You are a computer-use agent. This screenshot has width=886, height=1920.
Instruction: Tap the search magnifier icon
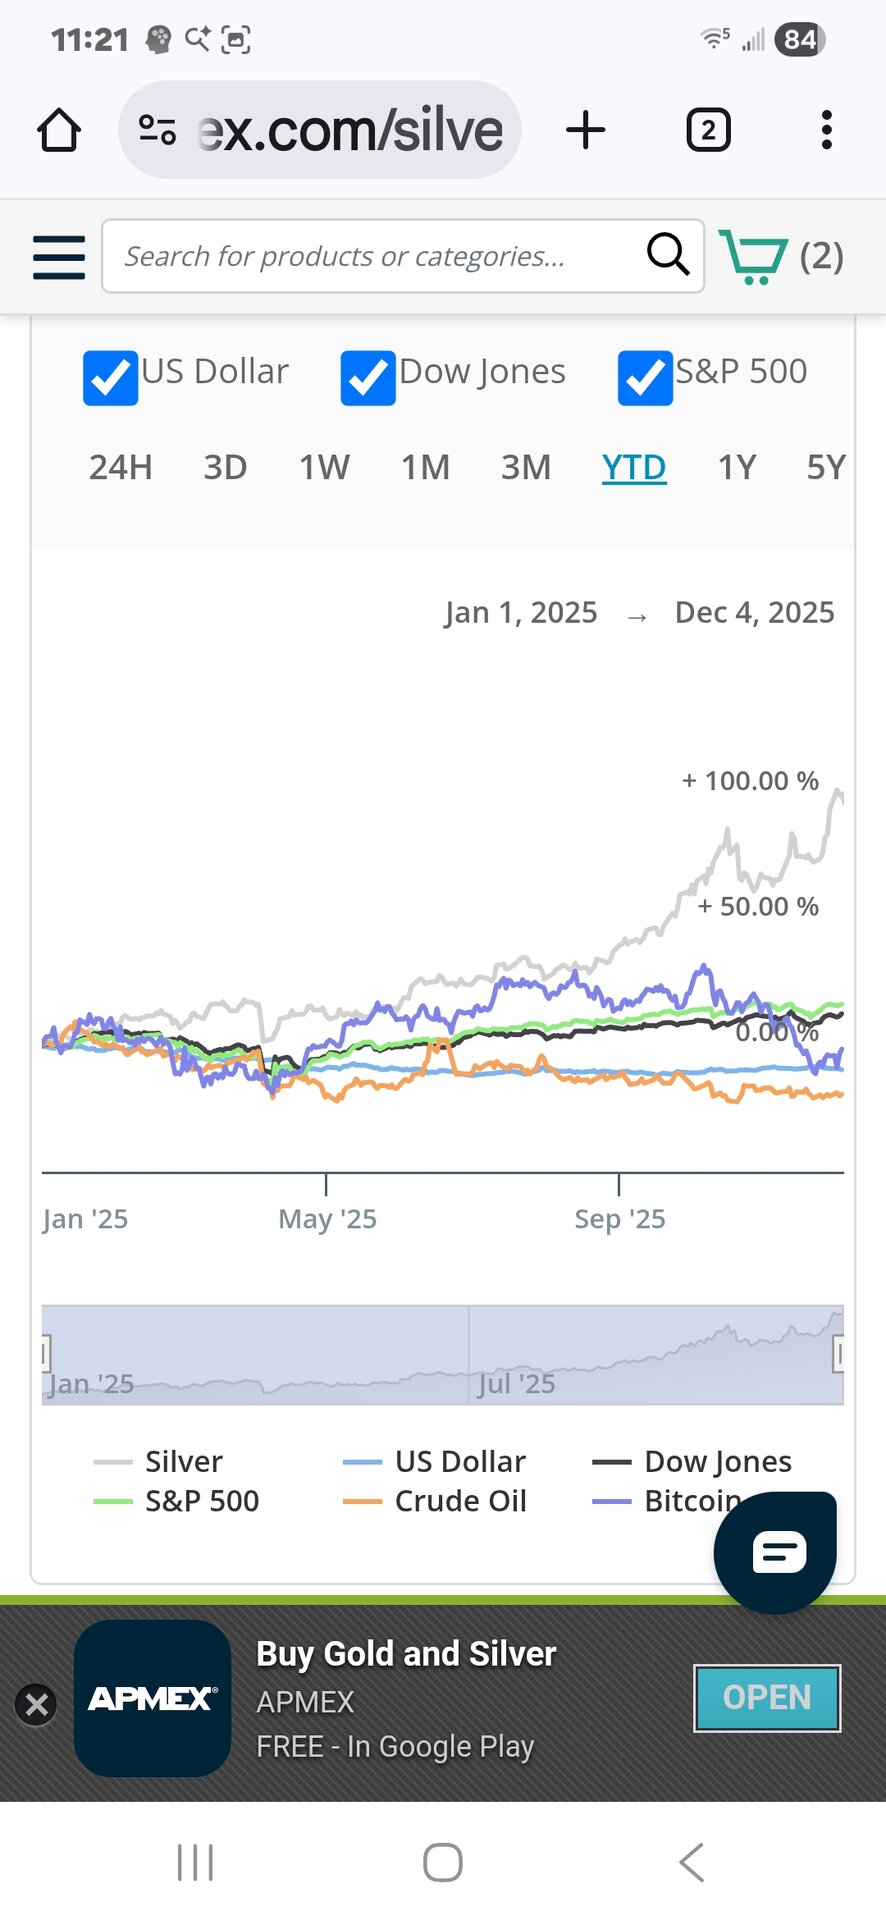tap(668, 255)
